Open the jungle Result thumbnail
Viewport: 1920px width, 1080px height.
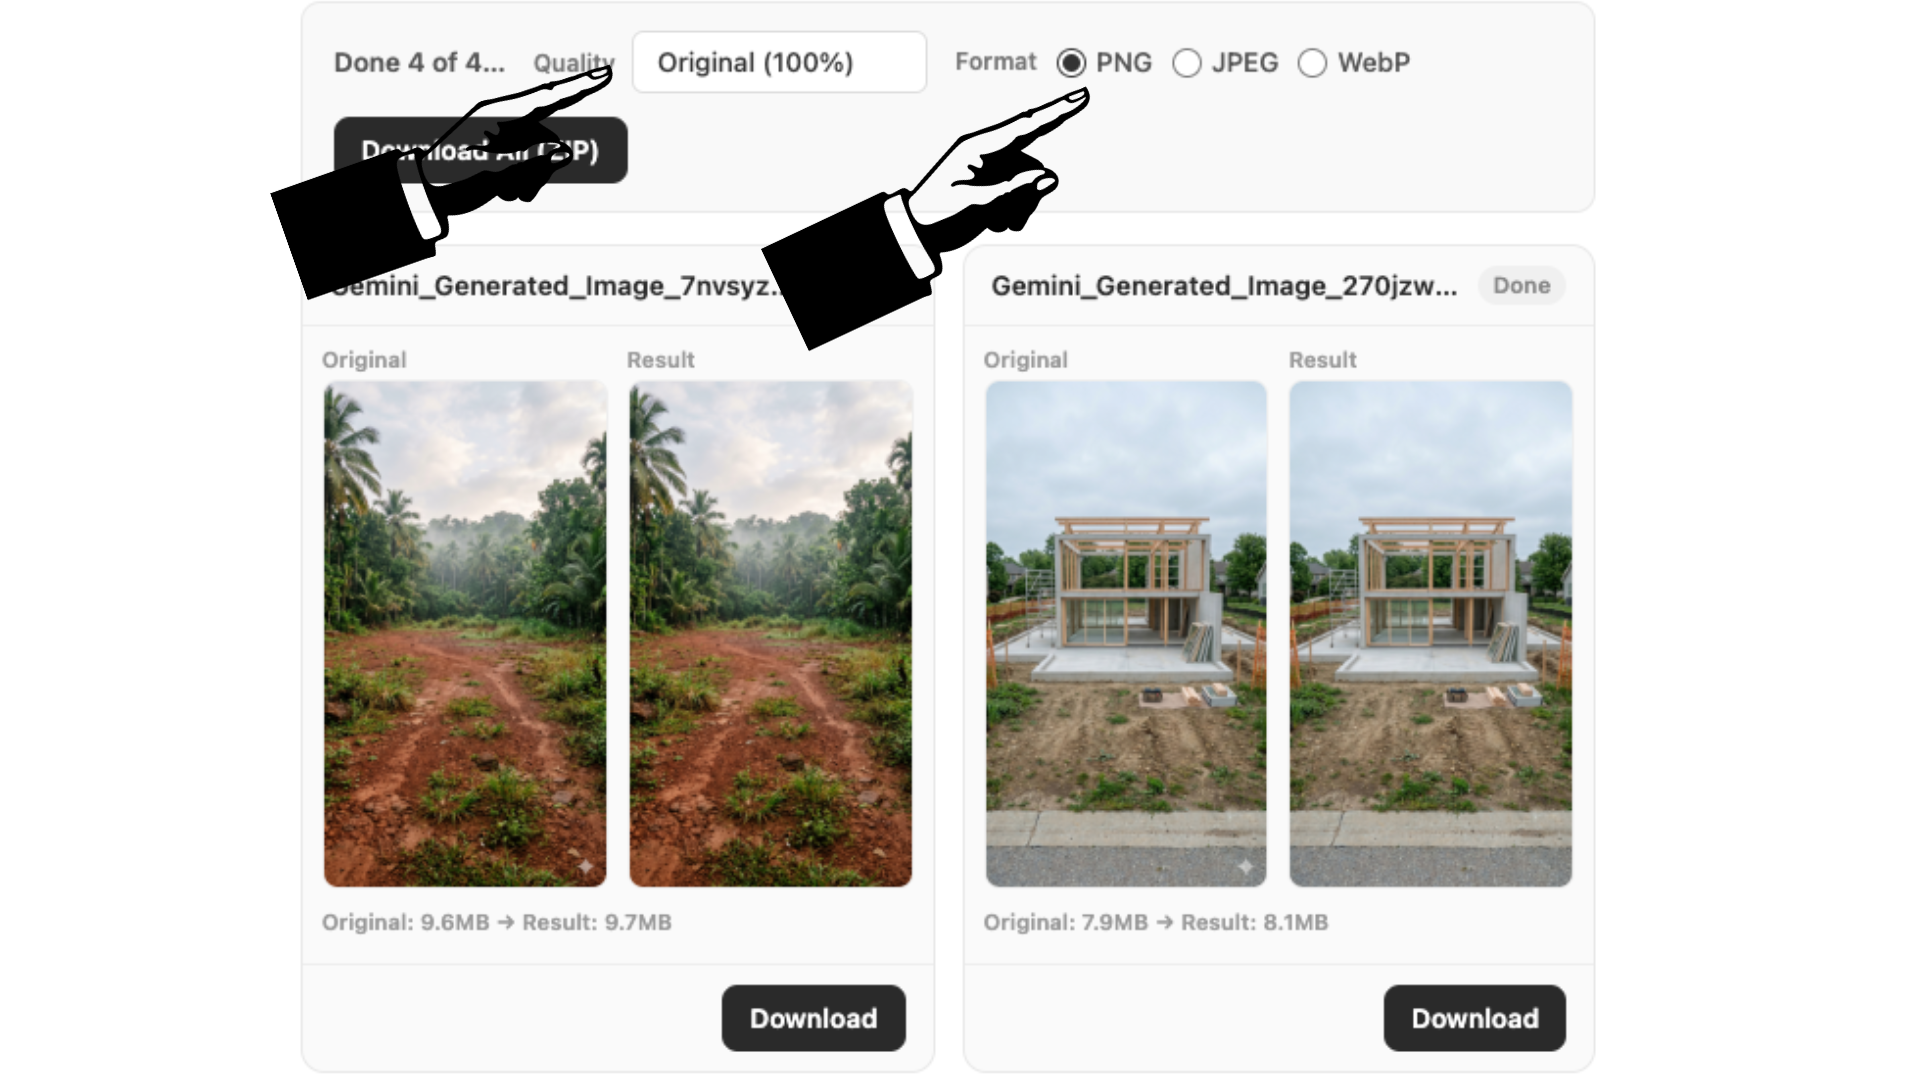pyautogui.click(x=770, y=633)
